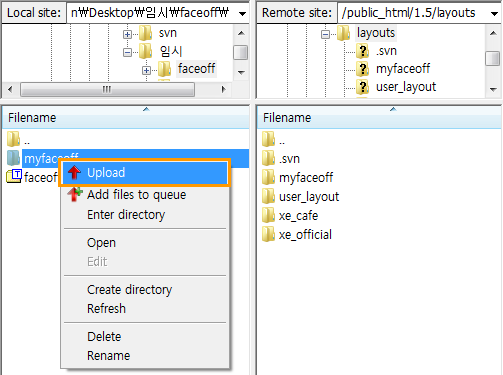Click the remote parent directory folder icon

268,139
